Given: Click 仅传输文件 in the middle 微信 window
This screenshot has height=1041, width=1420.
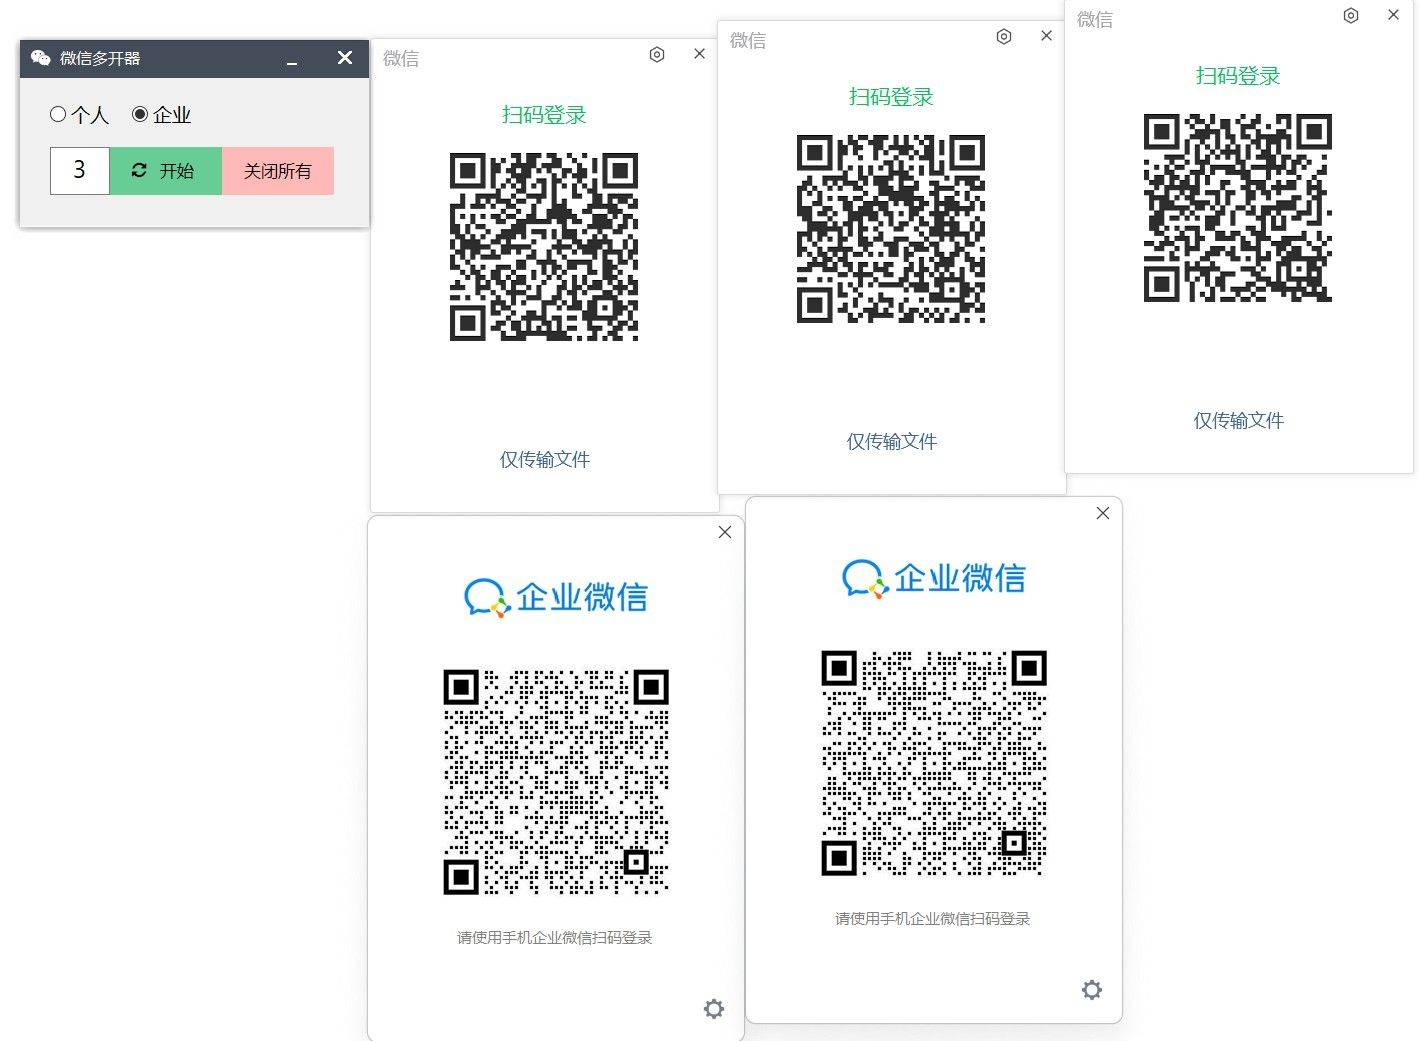Looking at the screenshot, I should (x=892, y=442).
